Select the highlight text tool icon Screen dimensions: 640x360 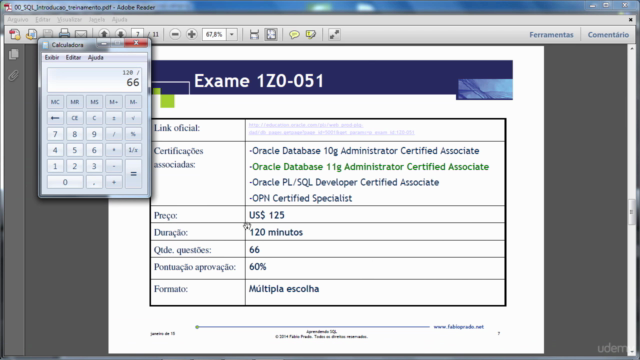click(x=311, y=35)
